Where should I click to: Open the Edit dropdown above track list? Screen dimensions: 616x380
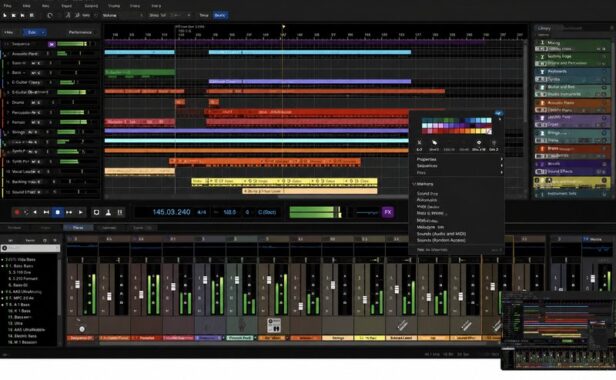(x=35, y=32)
